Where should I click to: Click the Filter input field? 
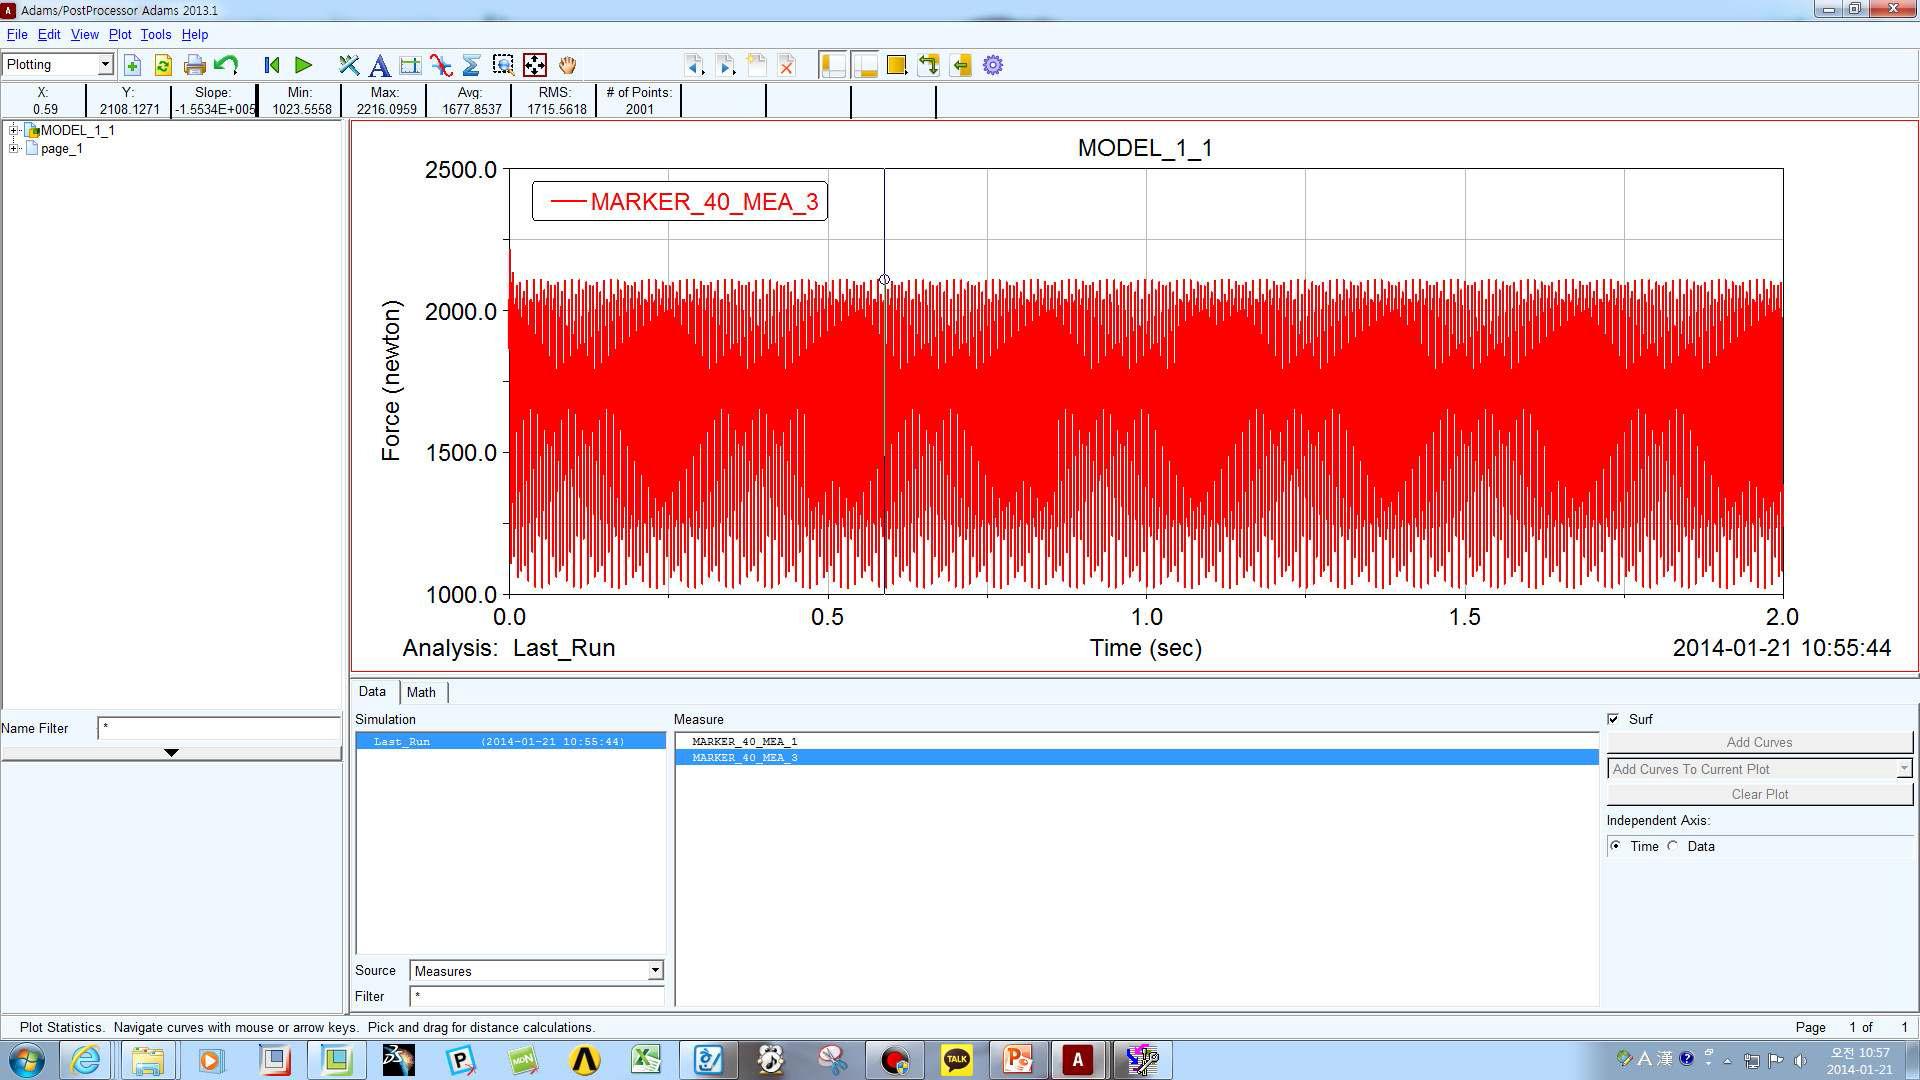click(x=537, y=996)
